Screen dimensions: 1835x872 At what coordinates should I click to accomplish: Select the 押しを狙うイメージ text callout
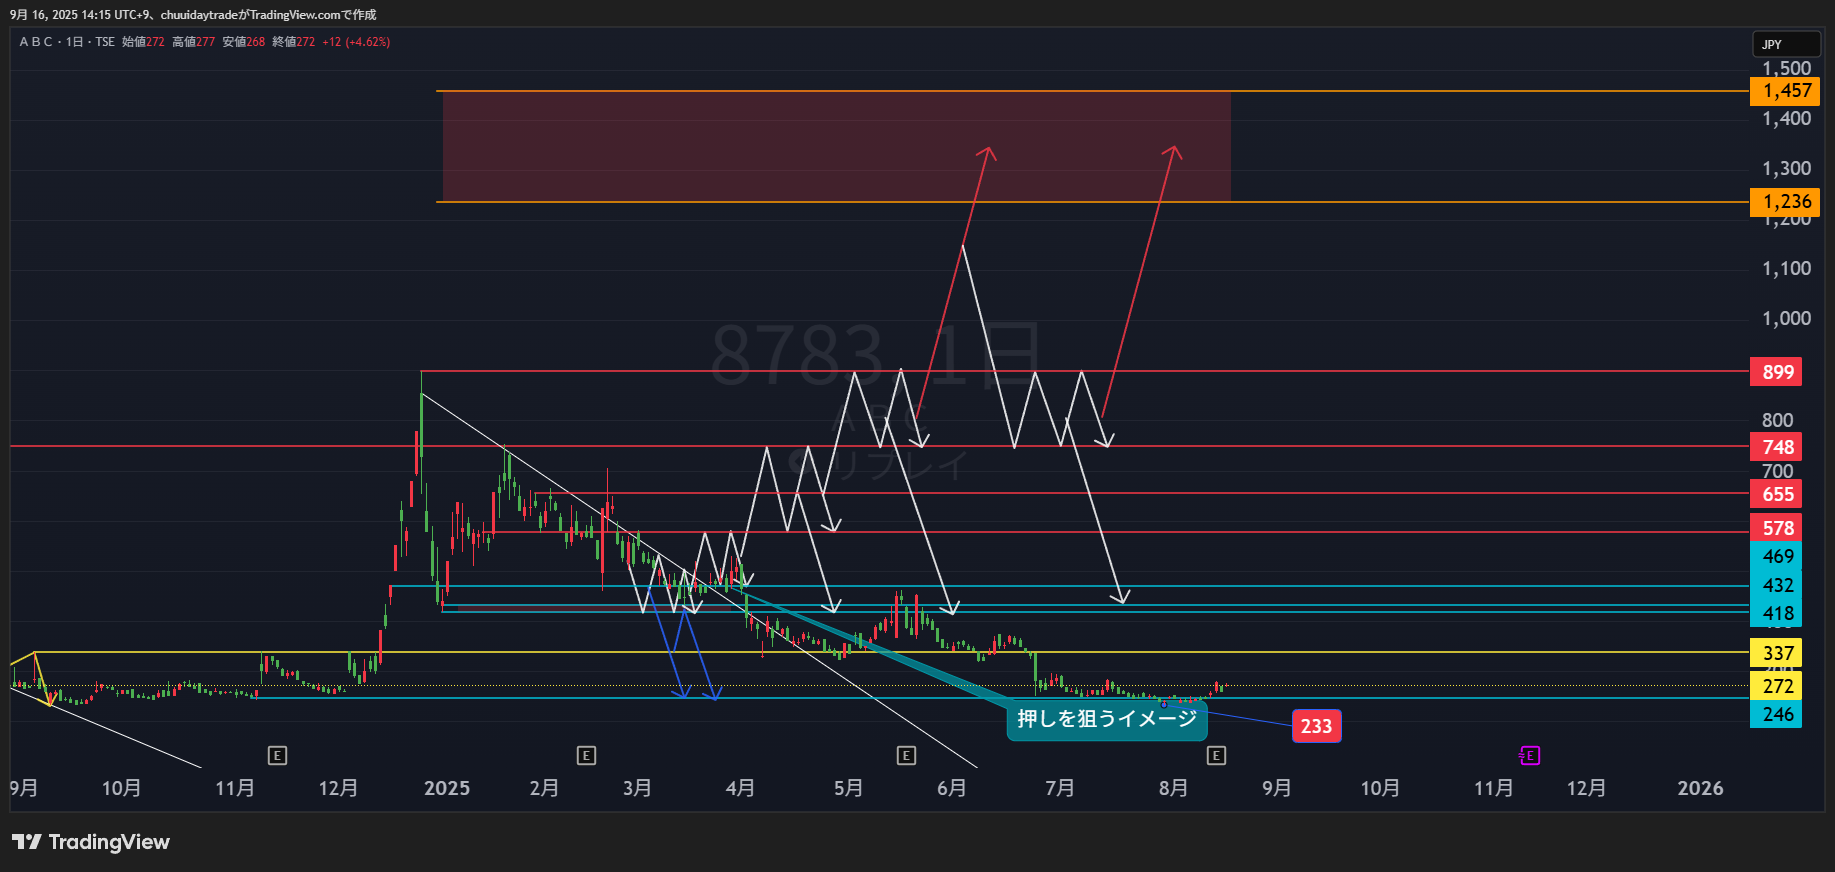coord(1107,719)
